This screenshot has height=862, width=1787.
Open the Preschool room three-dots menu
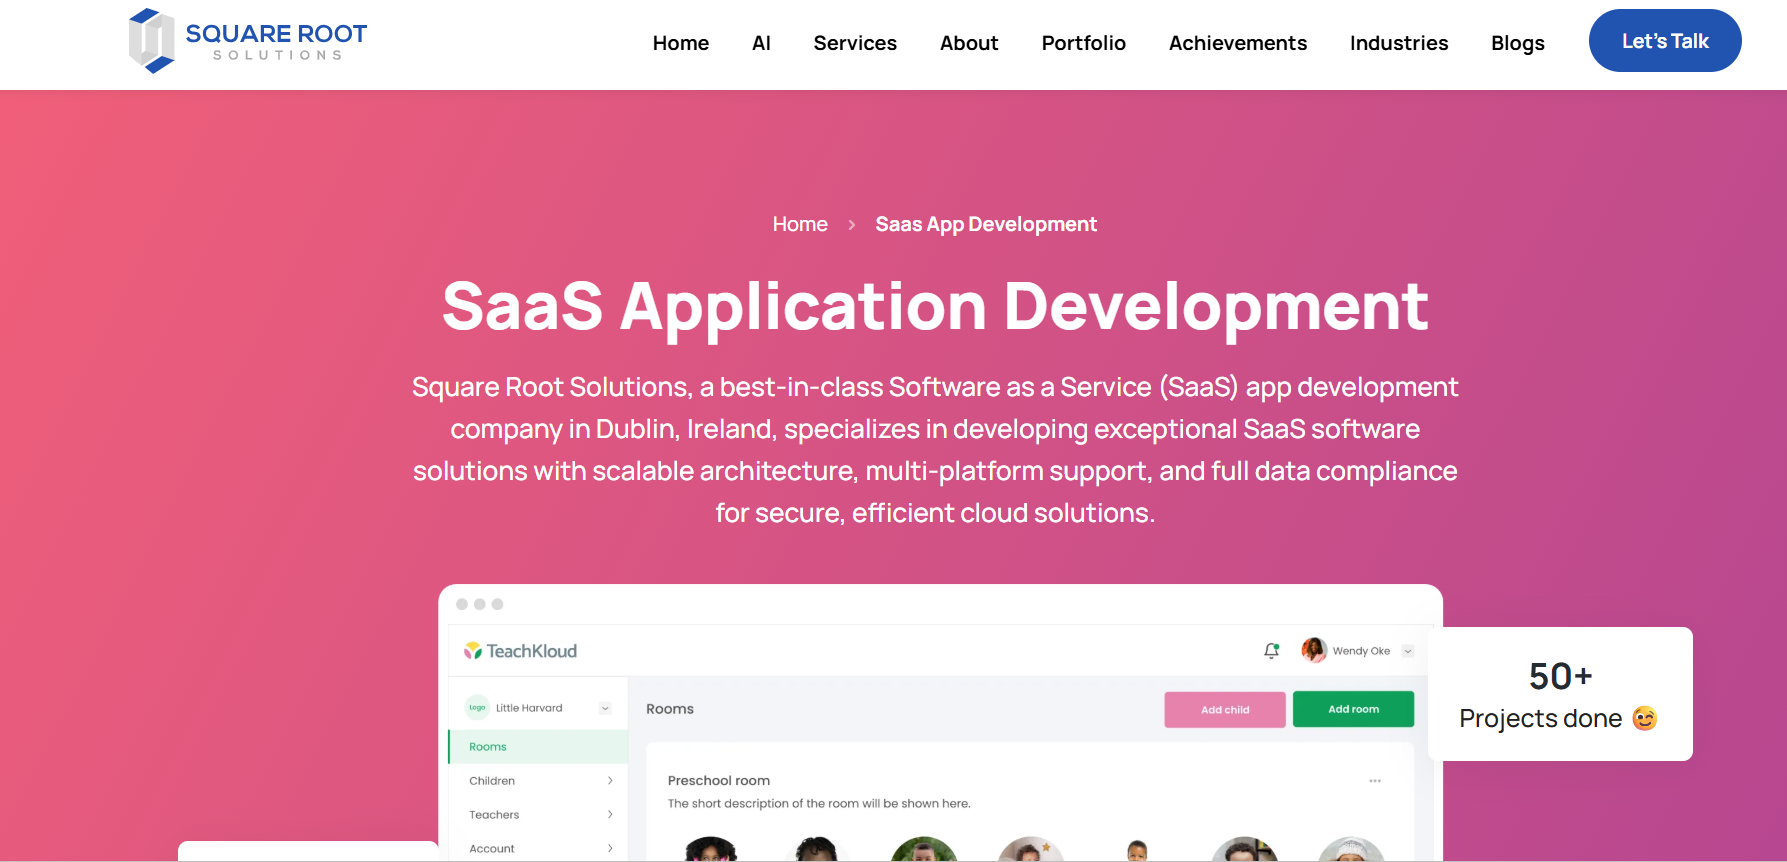point(1375,781)
